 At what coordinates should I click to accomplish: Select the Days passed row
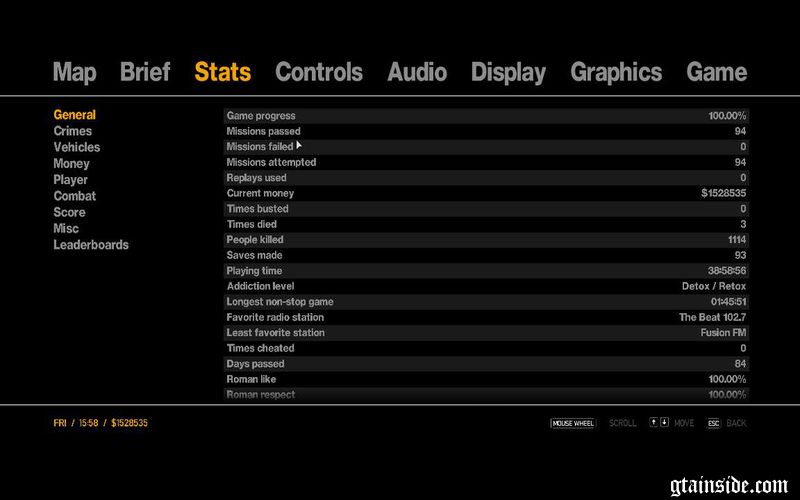pos(486,364)
